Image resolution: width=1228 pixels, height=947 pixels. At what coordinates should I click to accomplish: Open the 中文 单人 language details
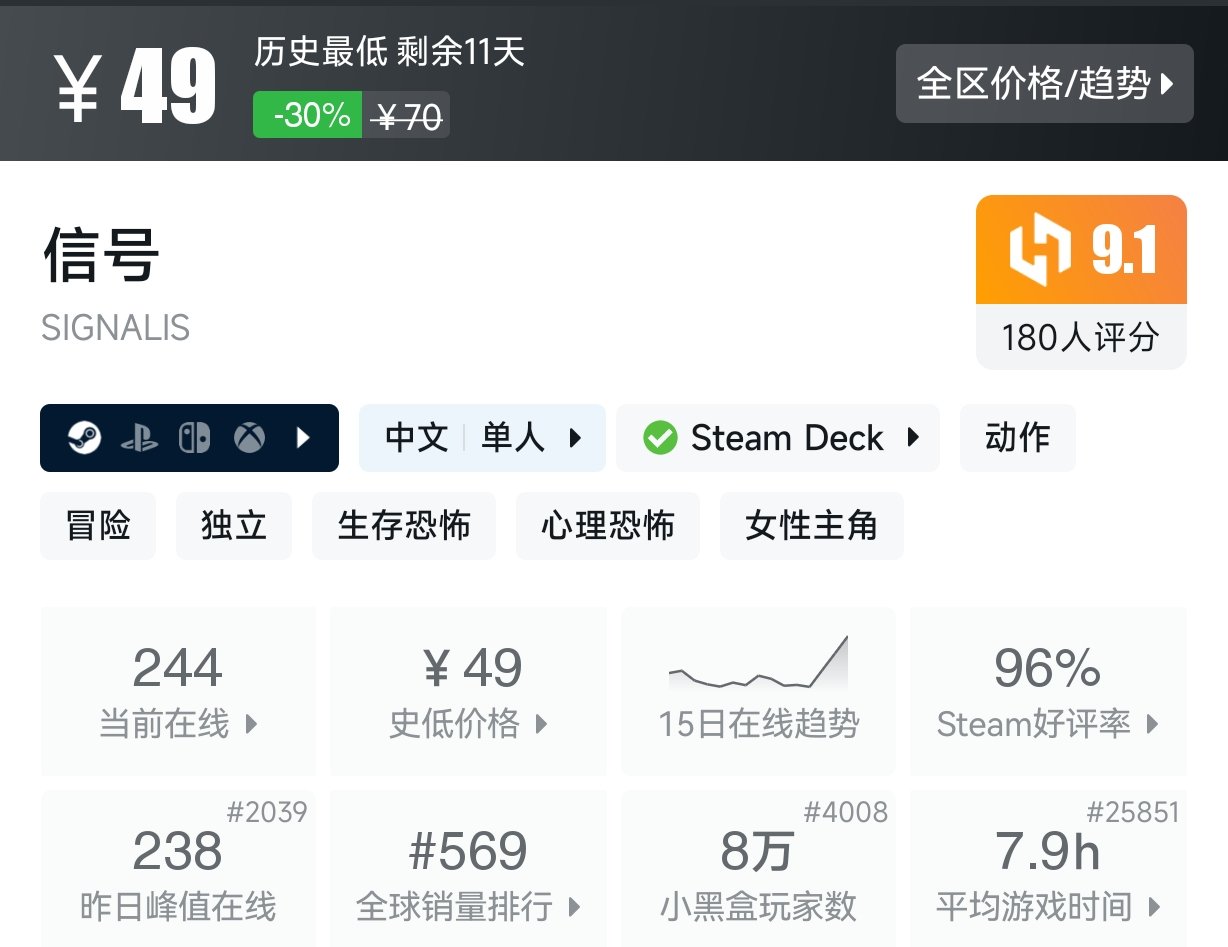tap(482, 438)
